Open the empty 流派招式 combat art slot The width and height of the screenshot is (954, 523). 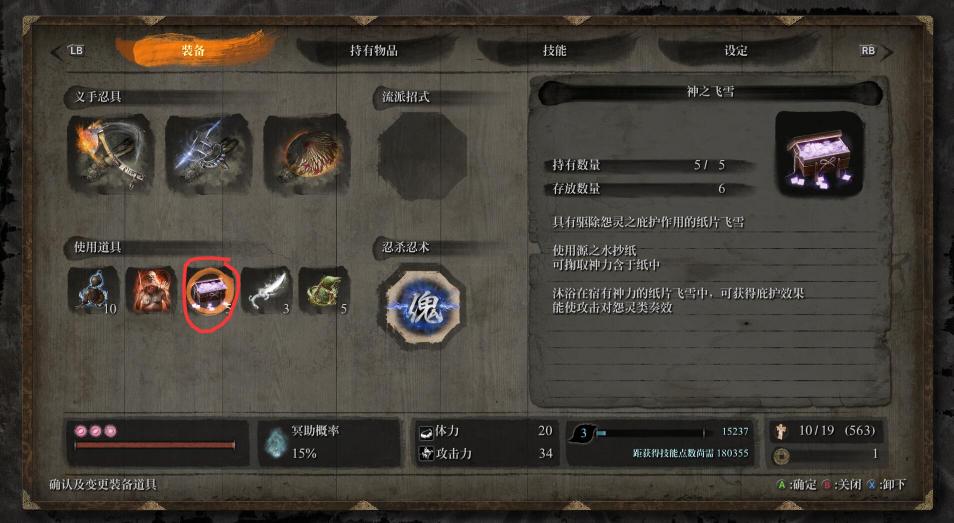point(422,156)
